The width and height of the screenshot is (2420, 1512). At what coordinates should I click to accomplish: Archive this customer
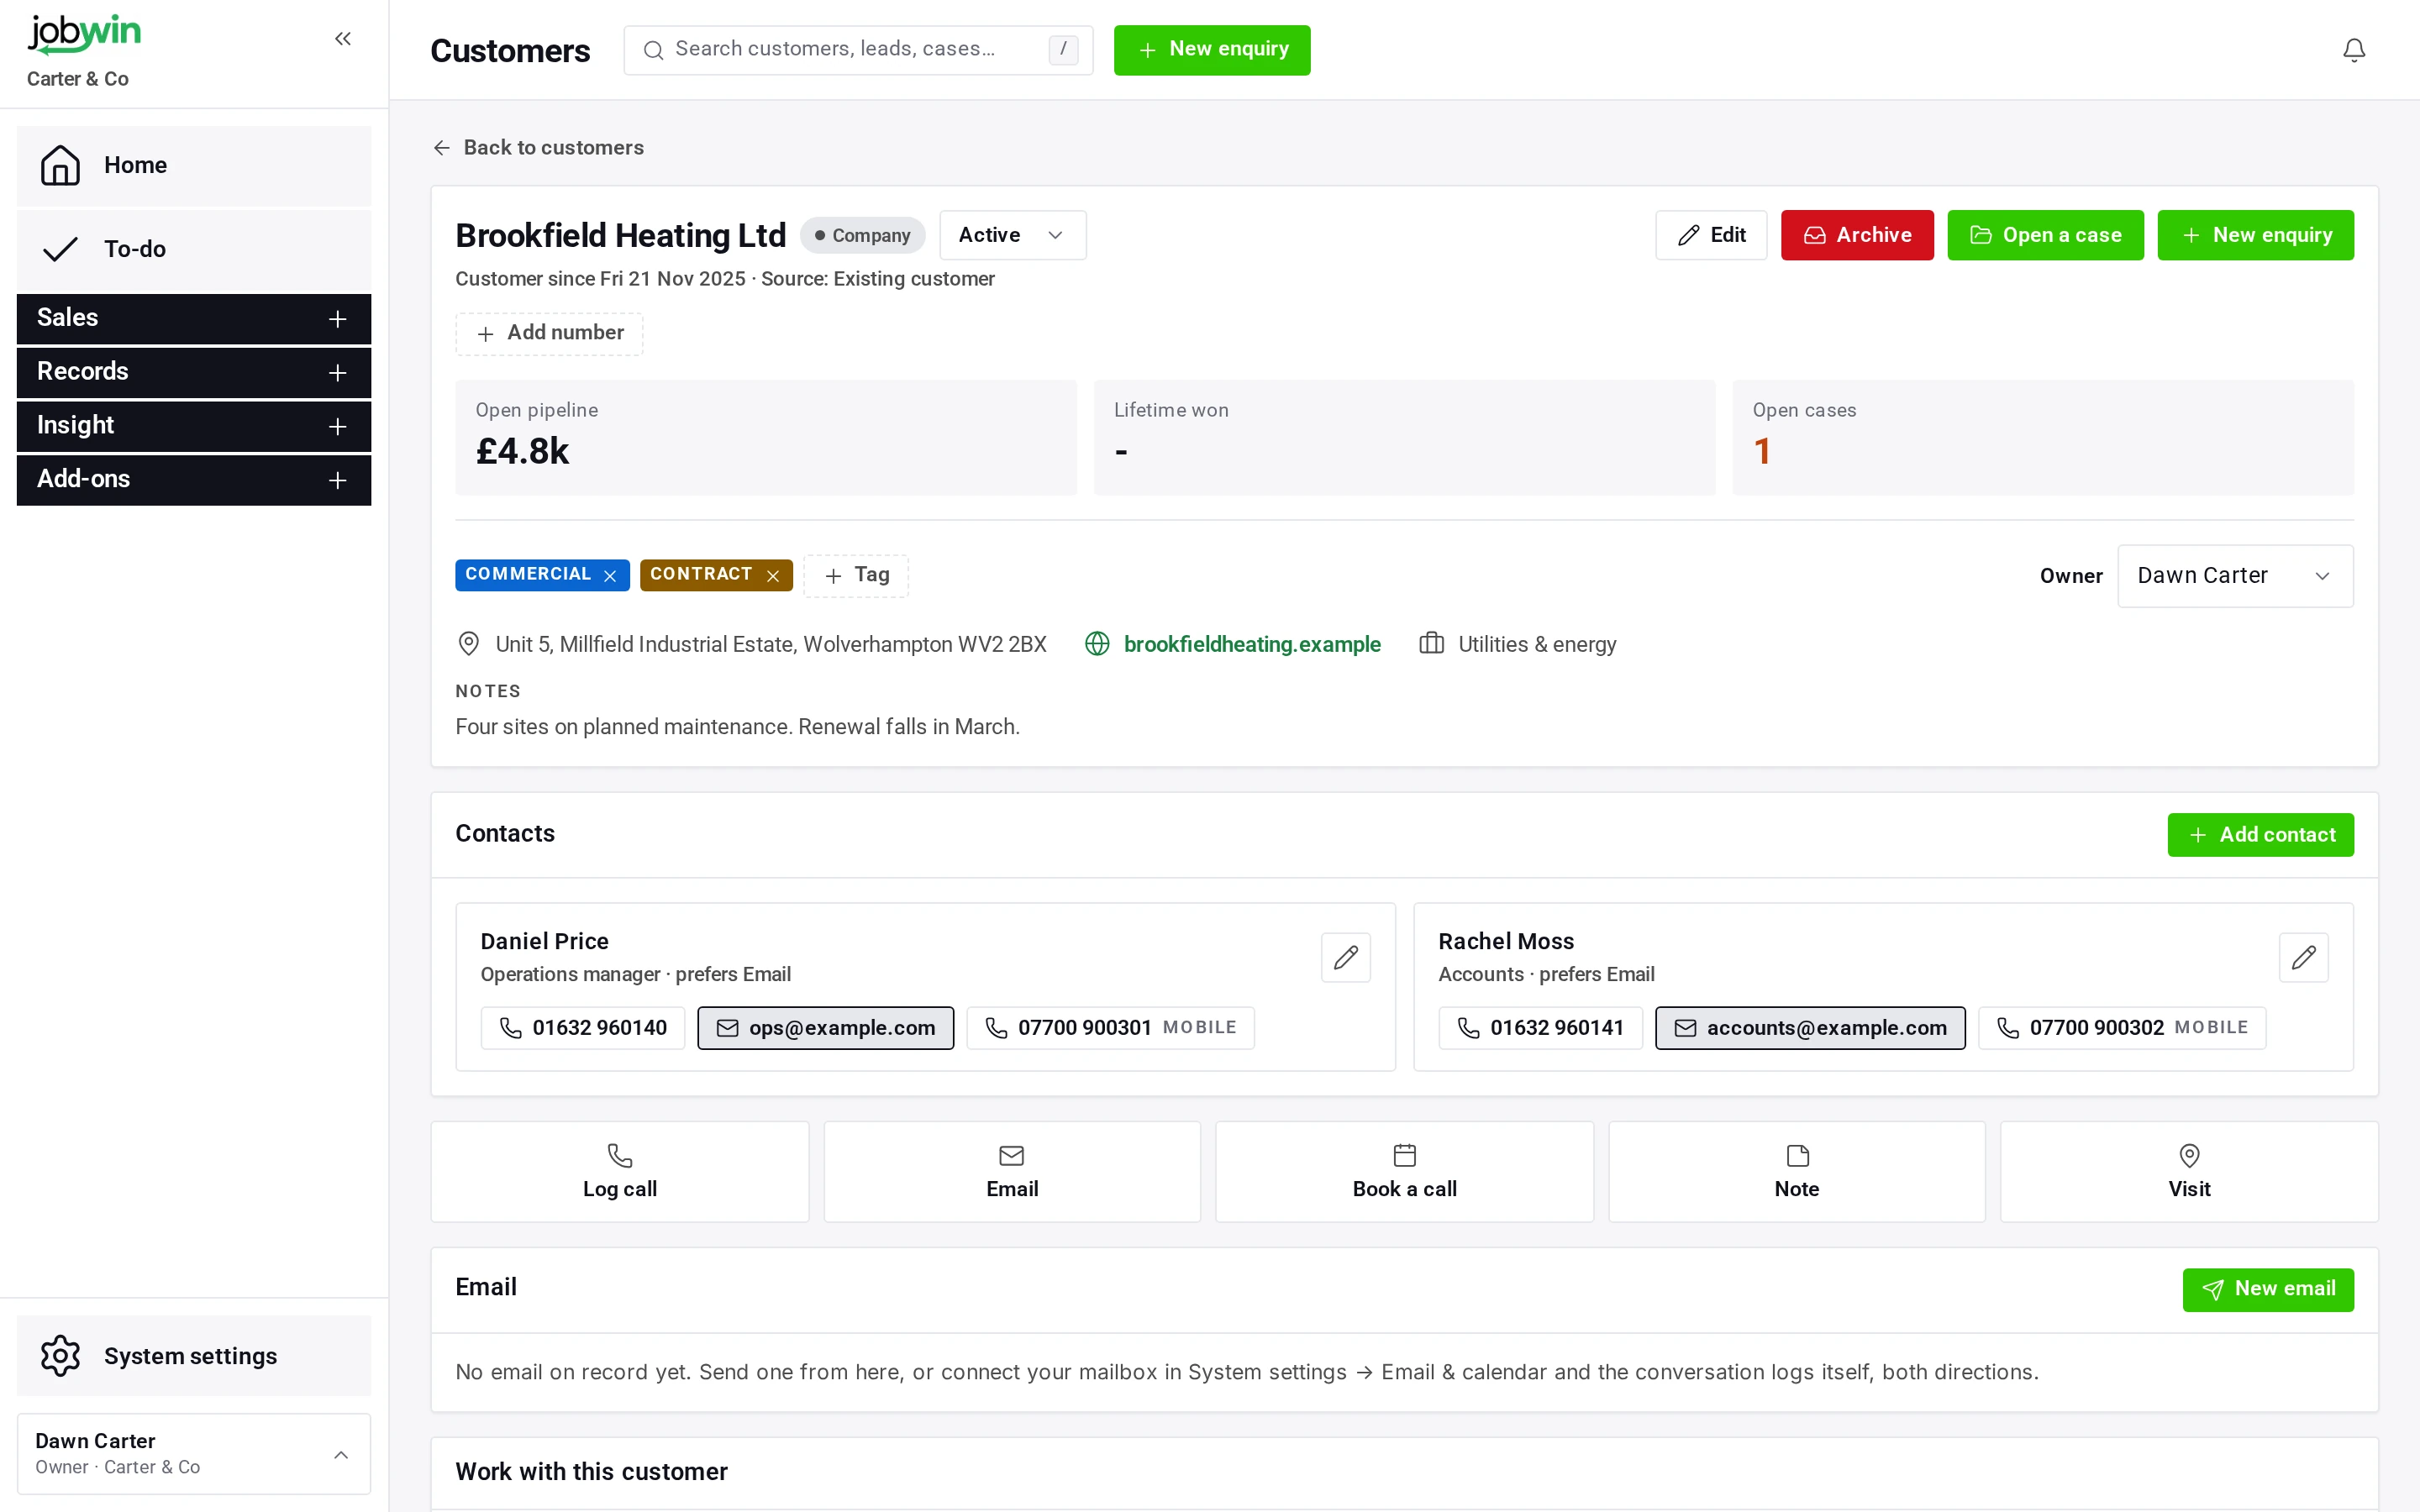[x=1857, y=235]
